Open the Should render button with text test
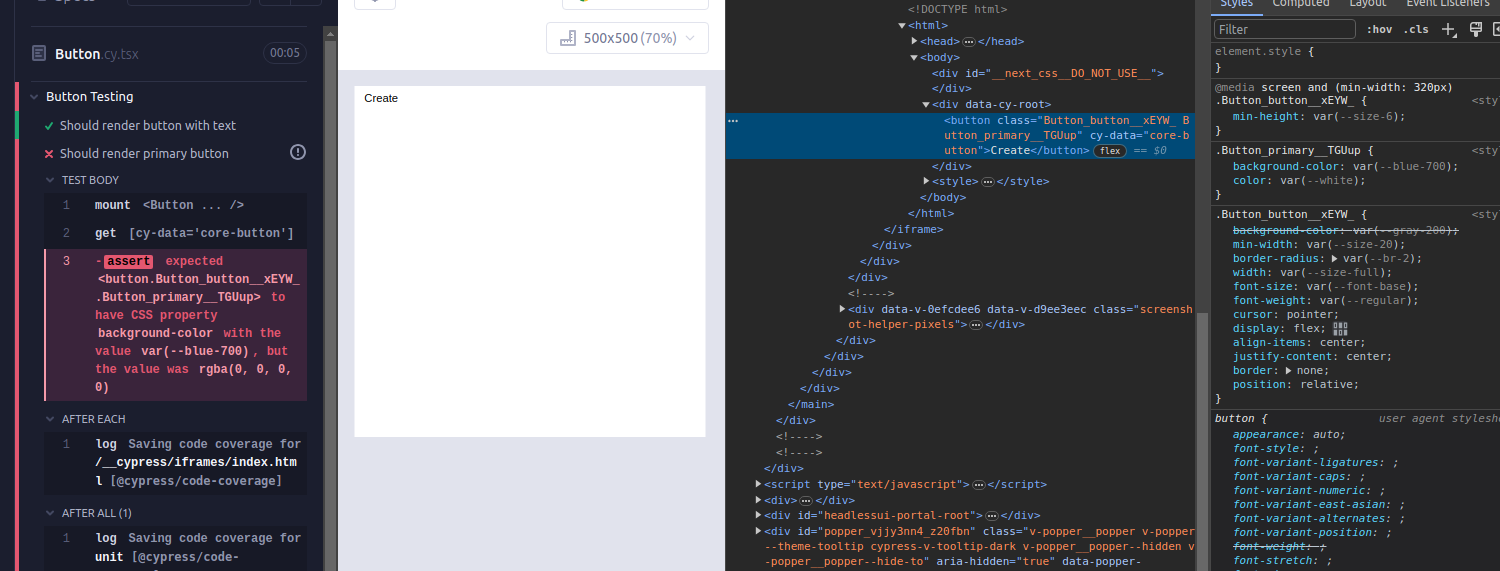1500x571 pixels. [x=148, y=125]
